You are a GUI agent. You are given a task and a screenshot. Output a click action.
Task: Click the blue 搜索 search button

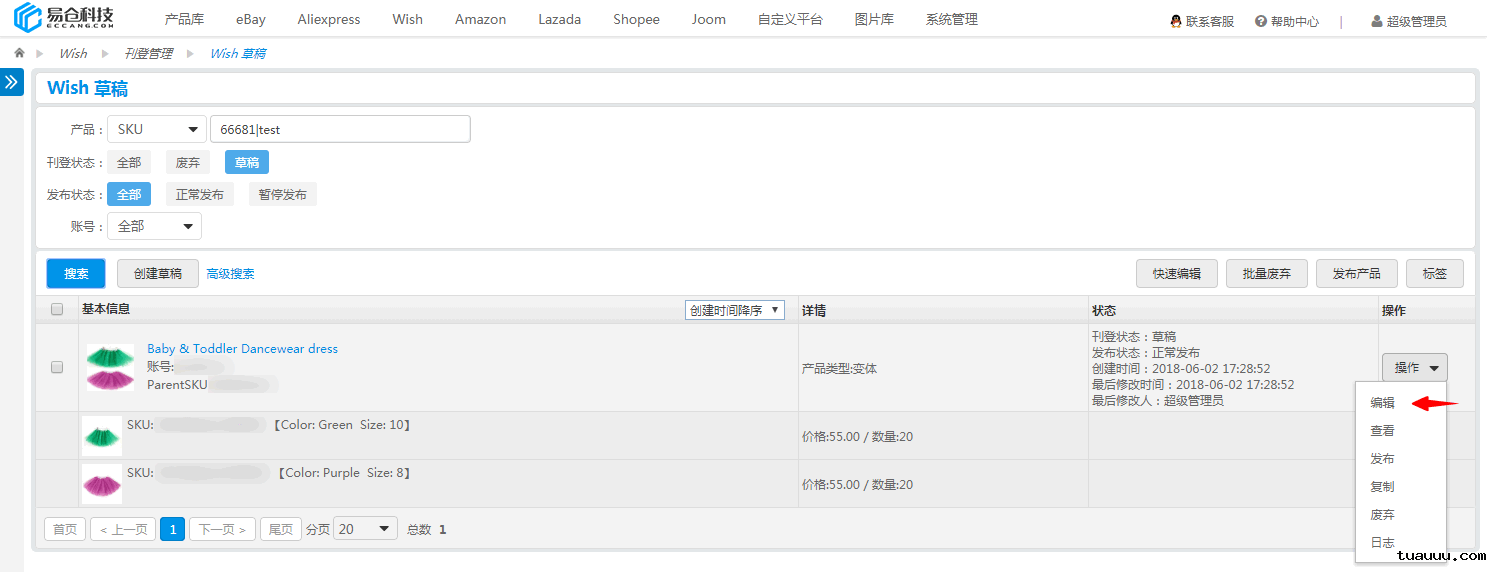(76, 273)
